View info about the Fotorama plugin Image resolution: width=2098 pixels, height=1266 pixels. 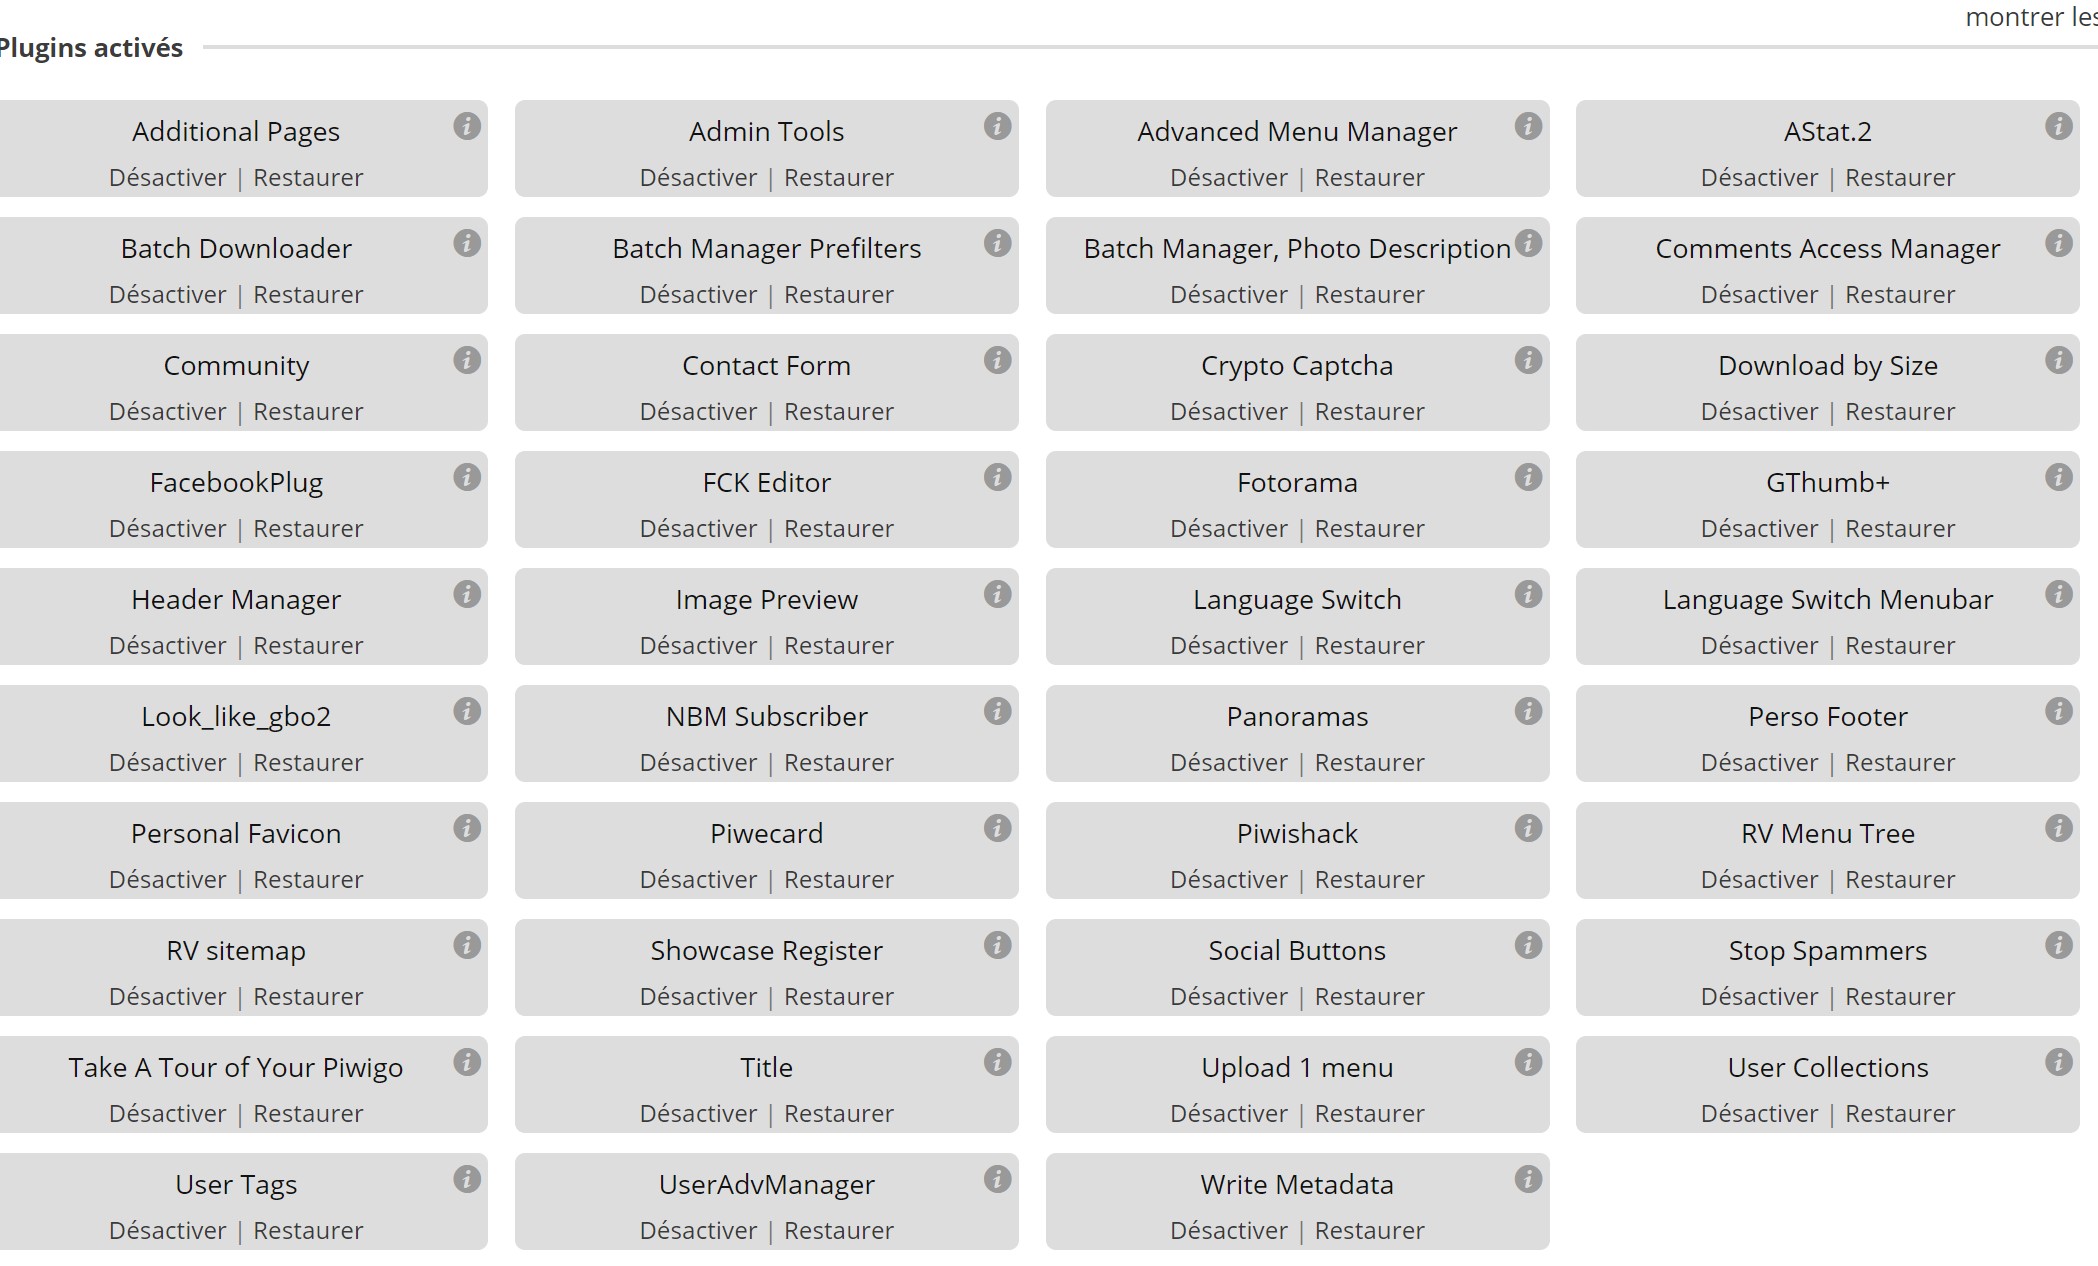coord(1528,477)
